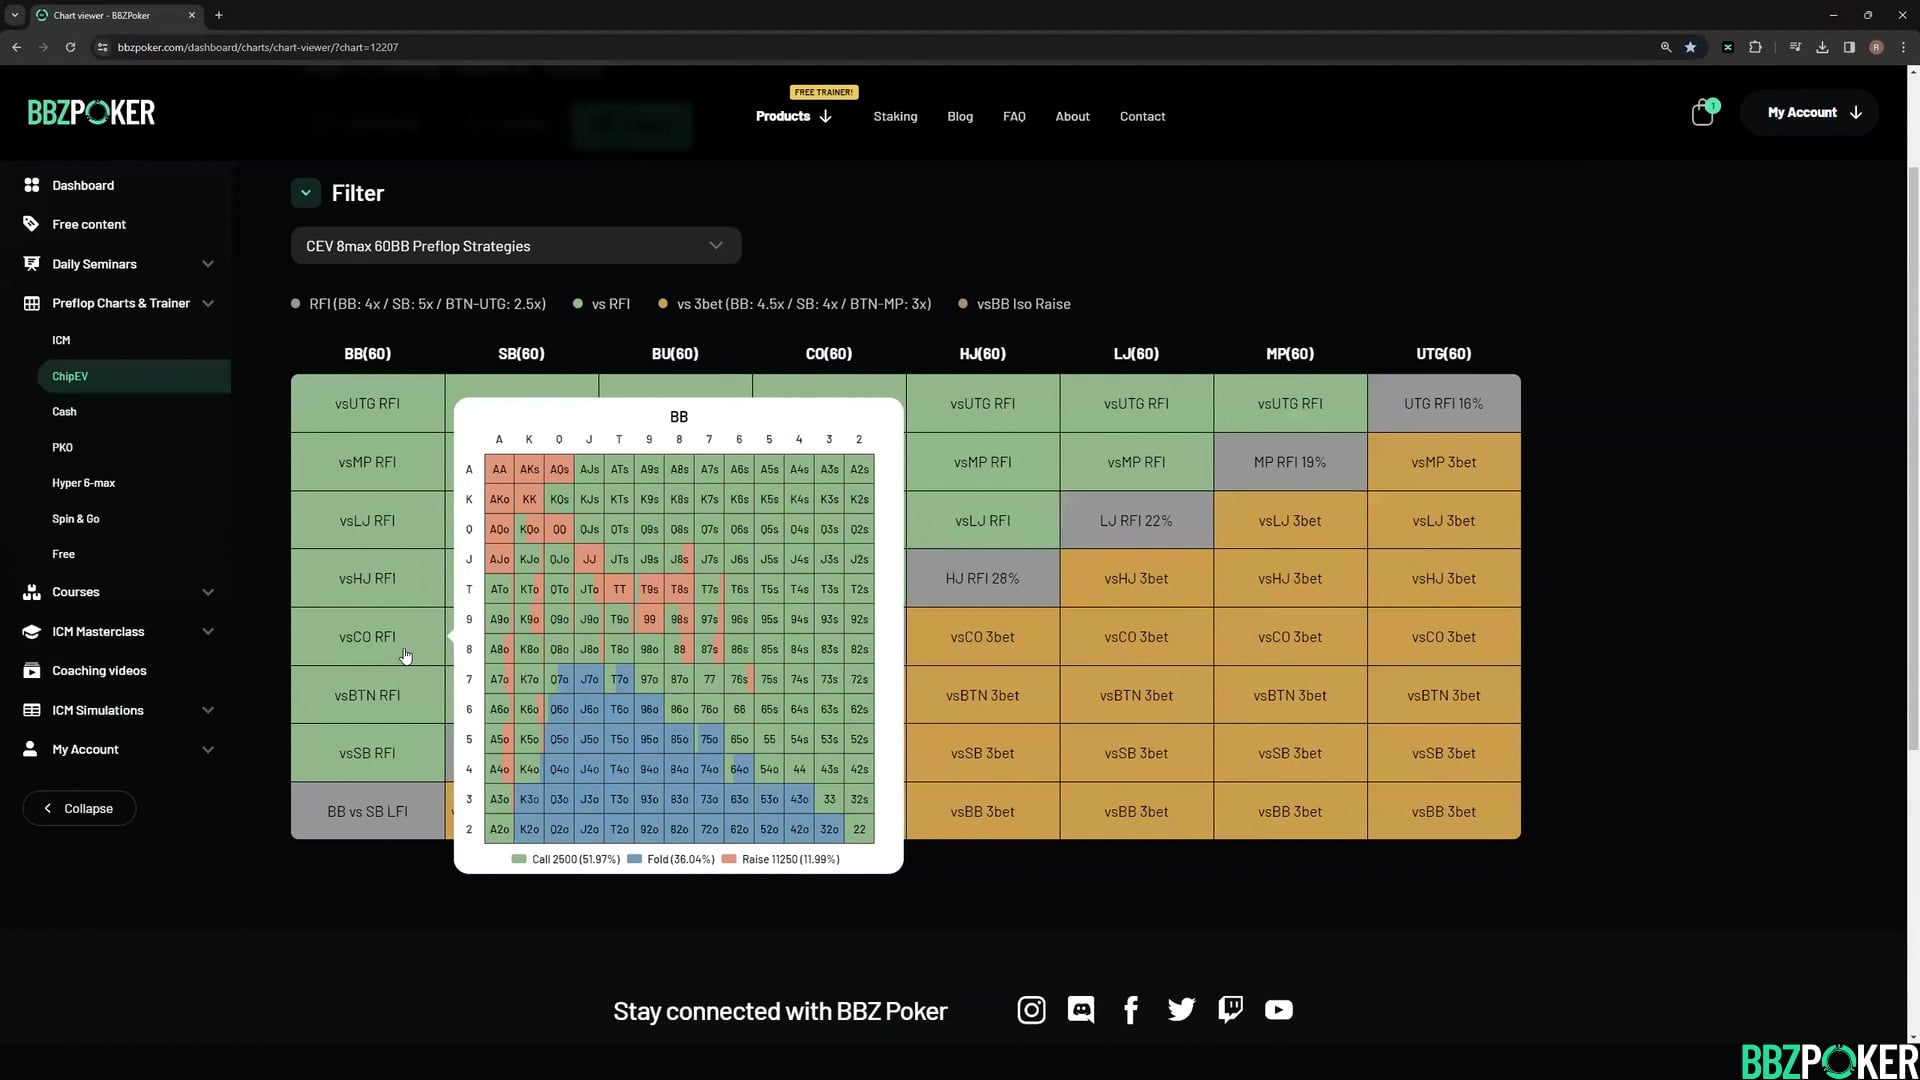1920x1080 pixels.
Task: Open the Staking menu item
Action: pos(894,117)
